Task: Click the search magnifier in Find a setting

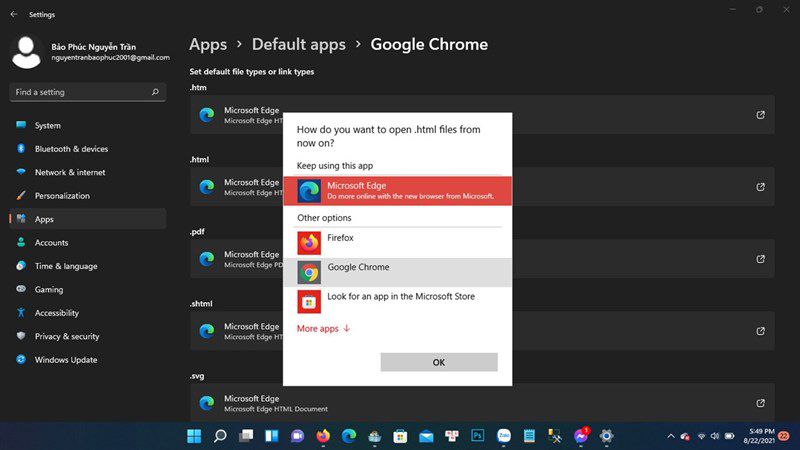Action: (155, 92)
